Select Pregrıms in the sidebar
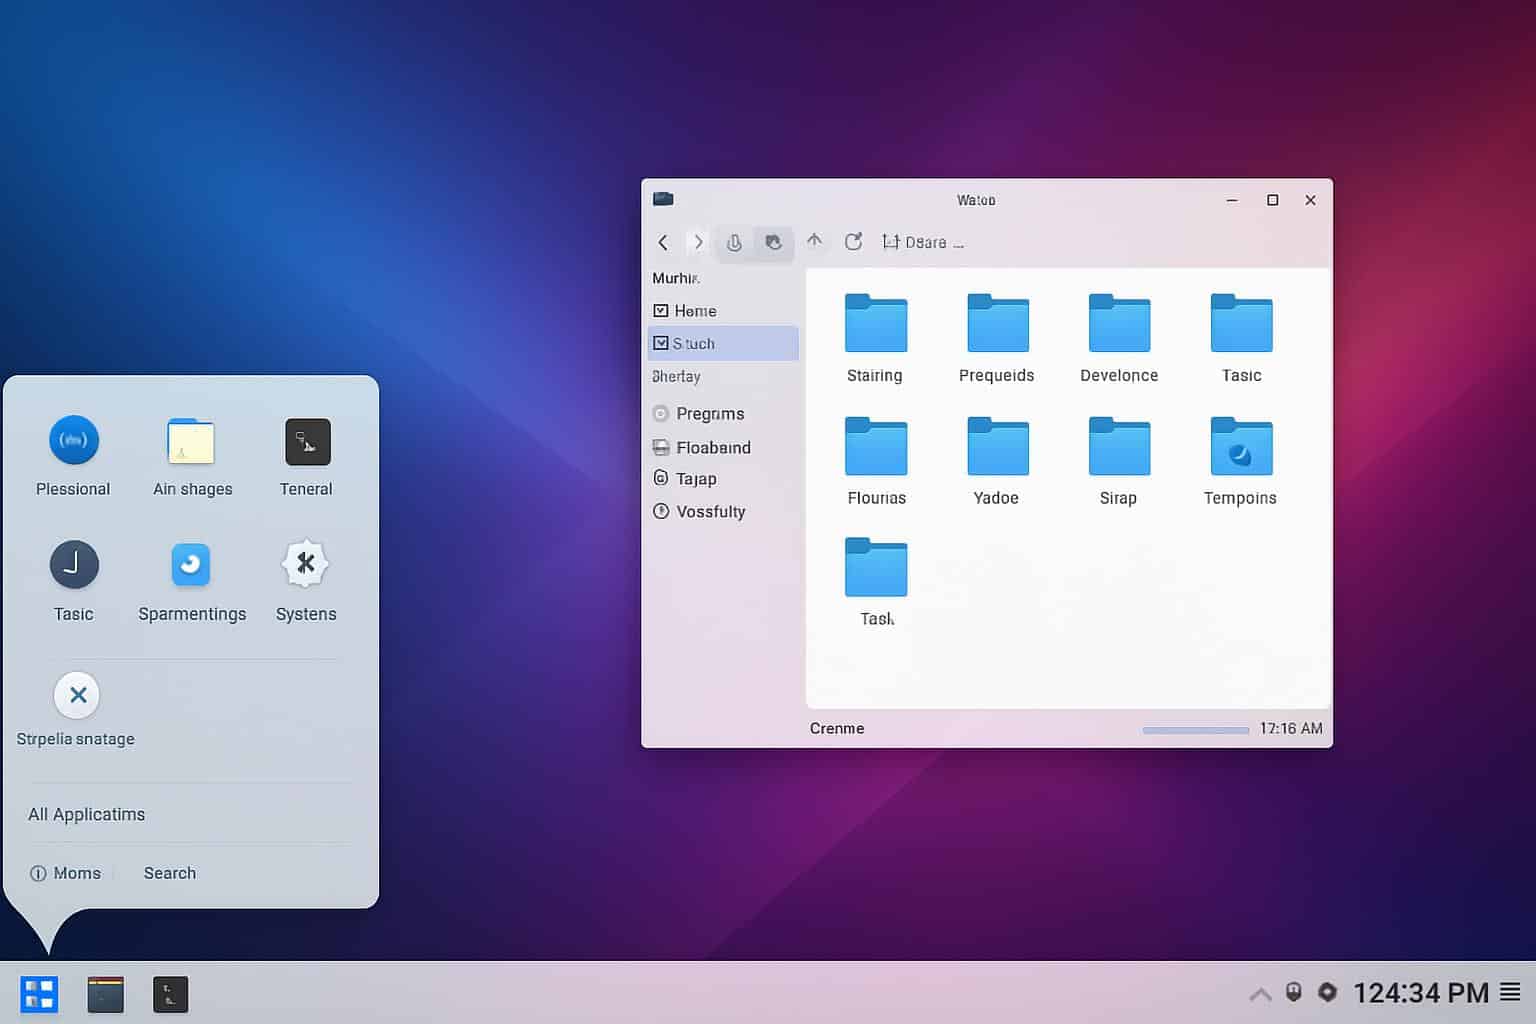This screenshot has width=1536, height=1024. (x=709, y=414)
